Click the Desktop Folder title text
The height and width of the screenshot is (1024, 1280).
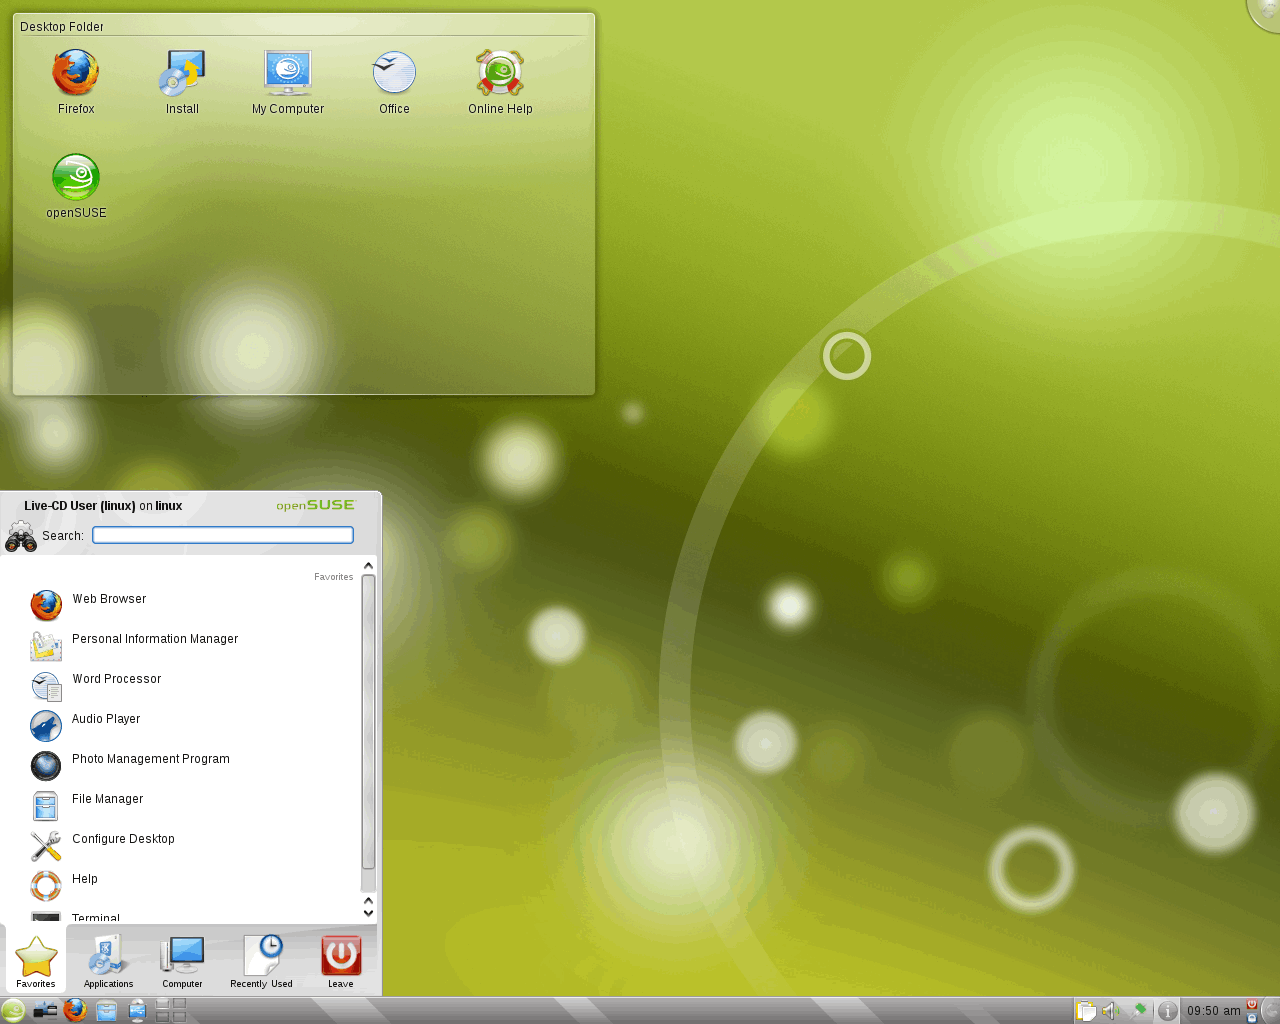[x=62, y=27]
